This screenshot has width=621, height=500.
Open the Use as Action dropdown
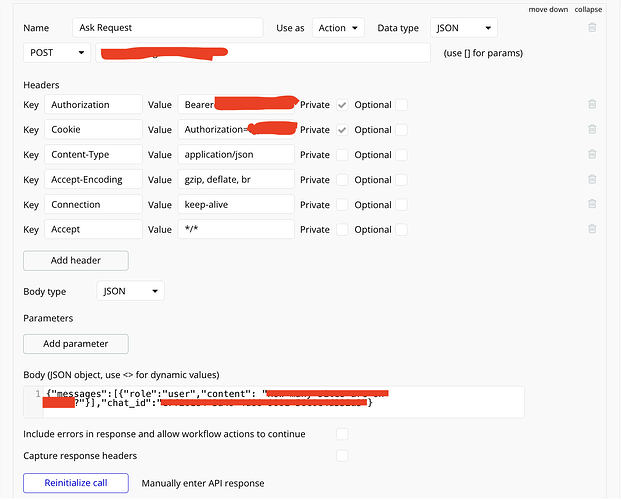(x=338, y=28)
